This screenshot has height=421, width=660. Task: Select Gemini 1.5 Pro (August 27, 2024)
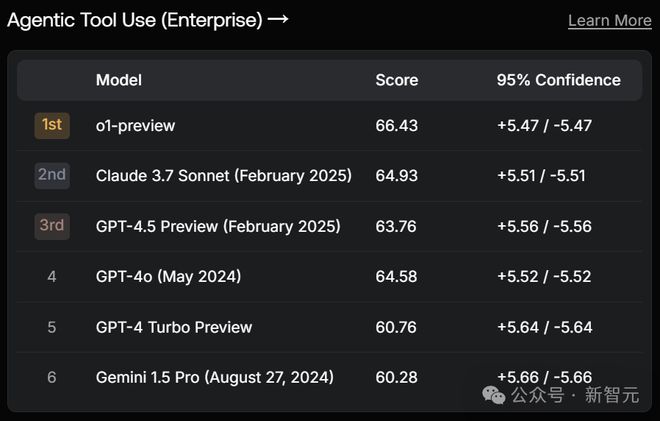214,377
